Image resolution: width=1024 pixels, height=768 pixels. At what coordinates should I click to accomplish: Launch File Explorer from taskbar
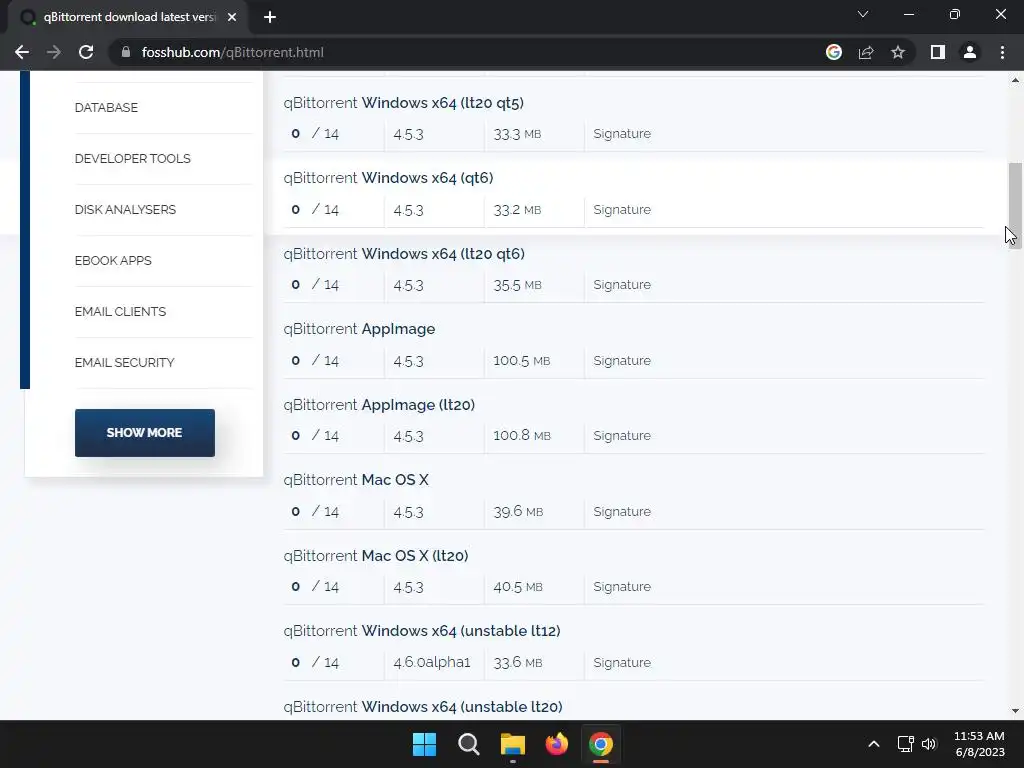513,744
